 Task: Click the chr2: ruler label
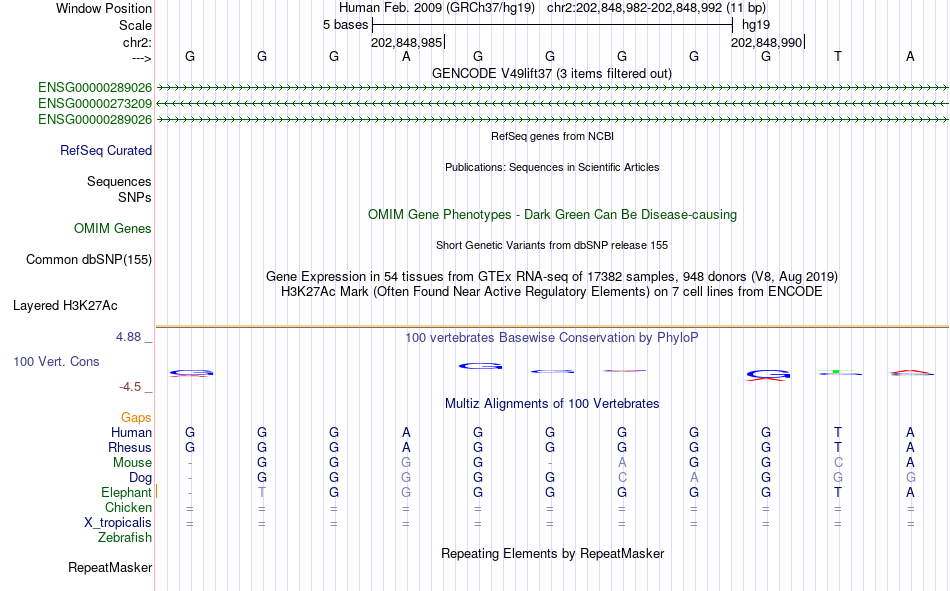point(137,42)
